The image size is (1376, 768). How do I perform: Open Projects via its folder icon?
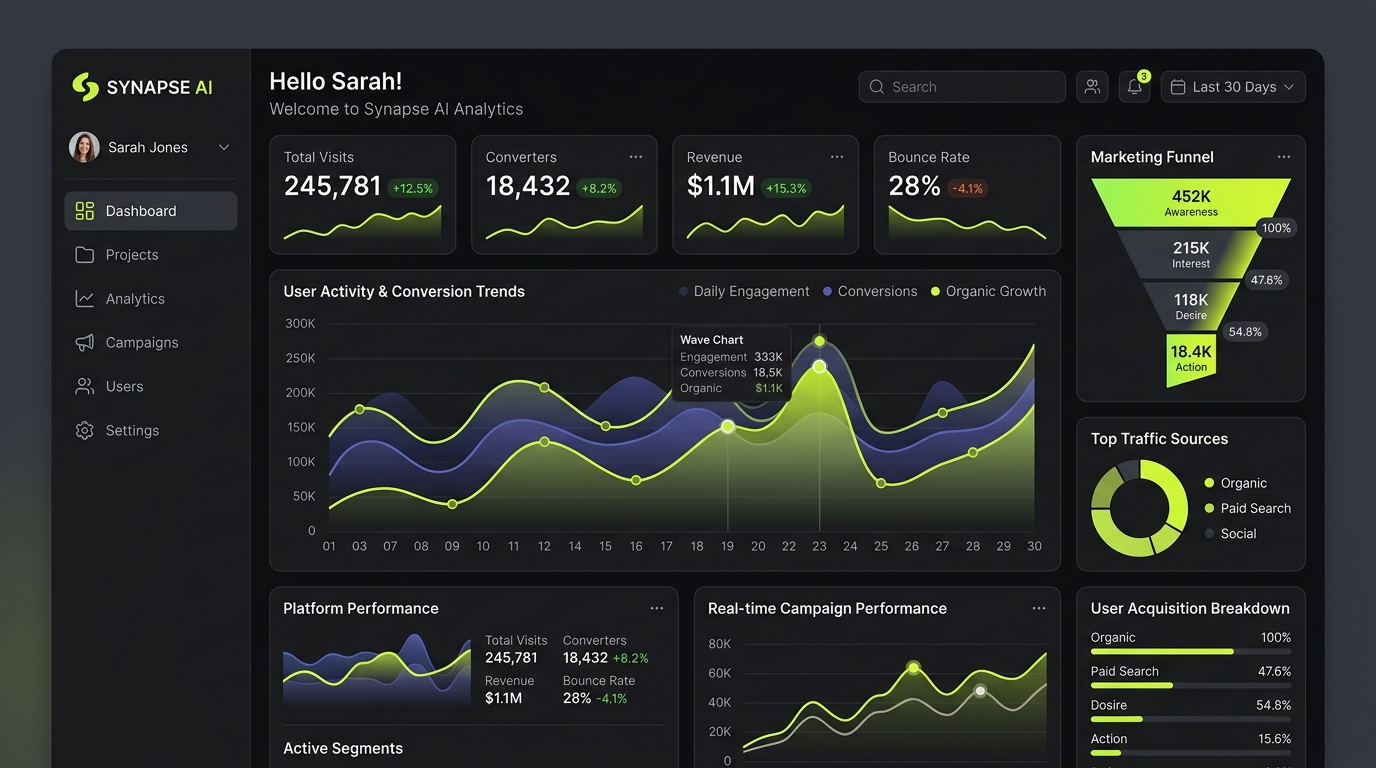85,255
